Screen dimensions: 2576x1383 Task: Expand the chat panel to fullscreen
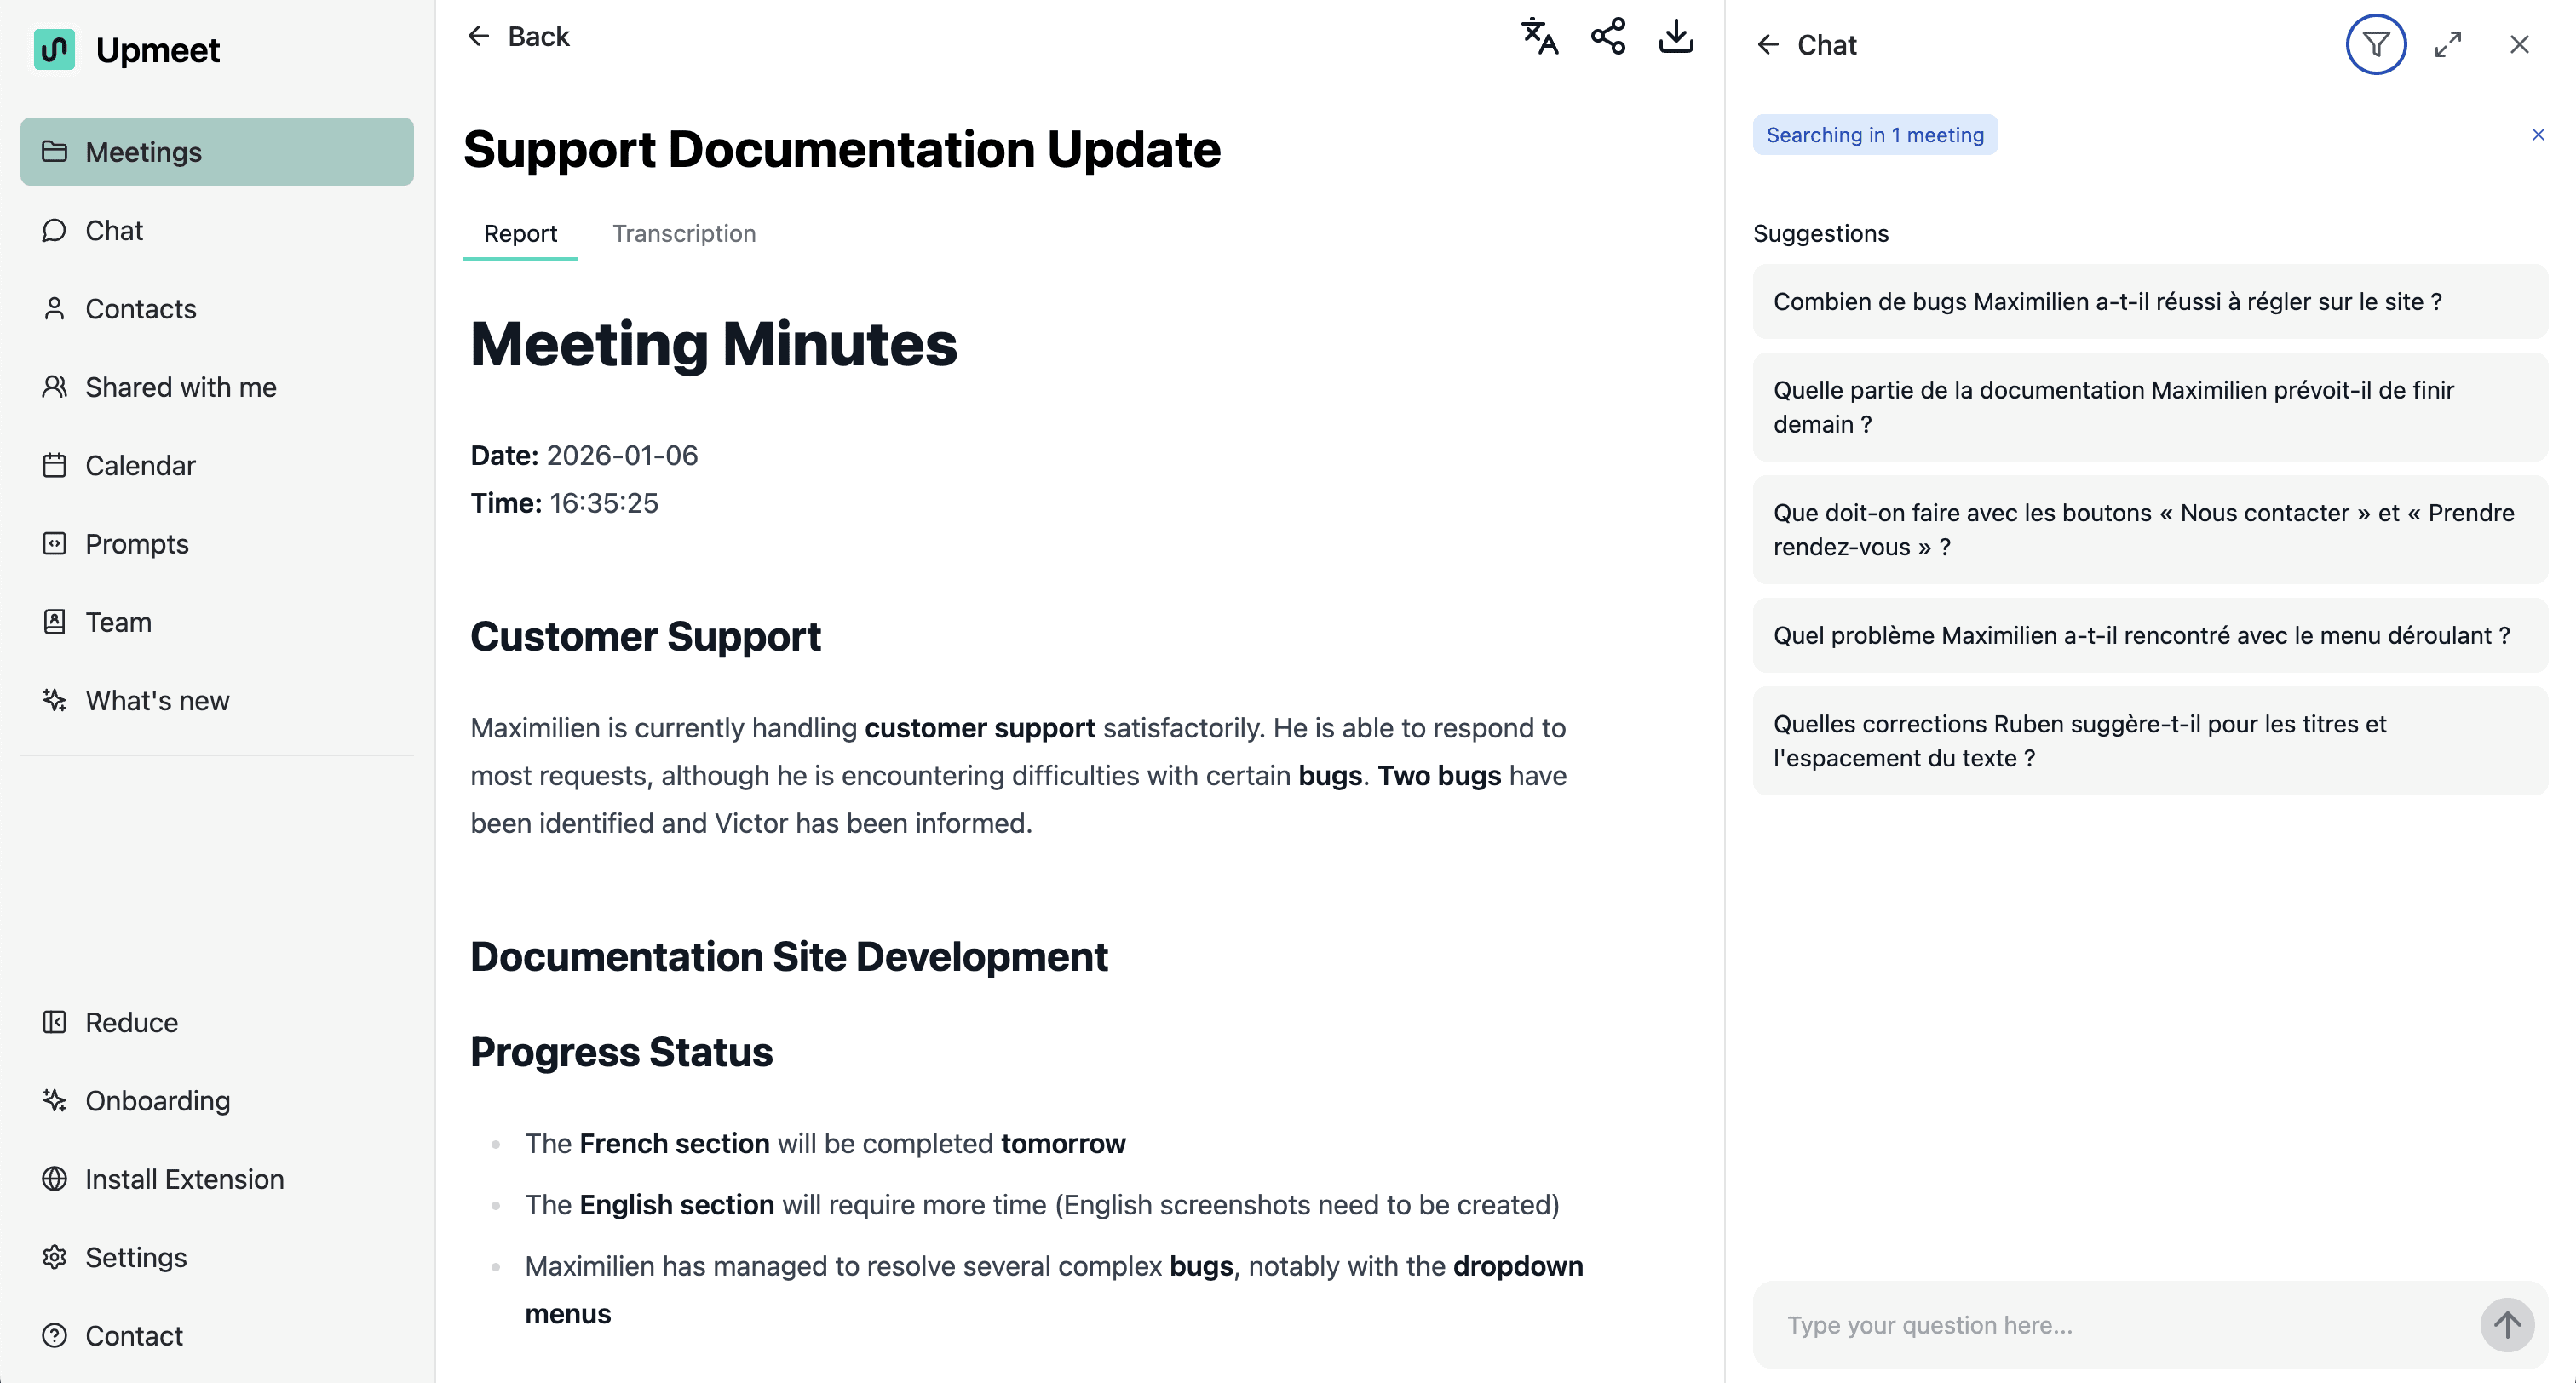[2447, 45]
